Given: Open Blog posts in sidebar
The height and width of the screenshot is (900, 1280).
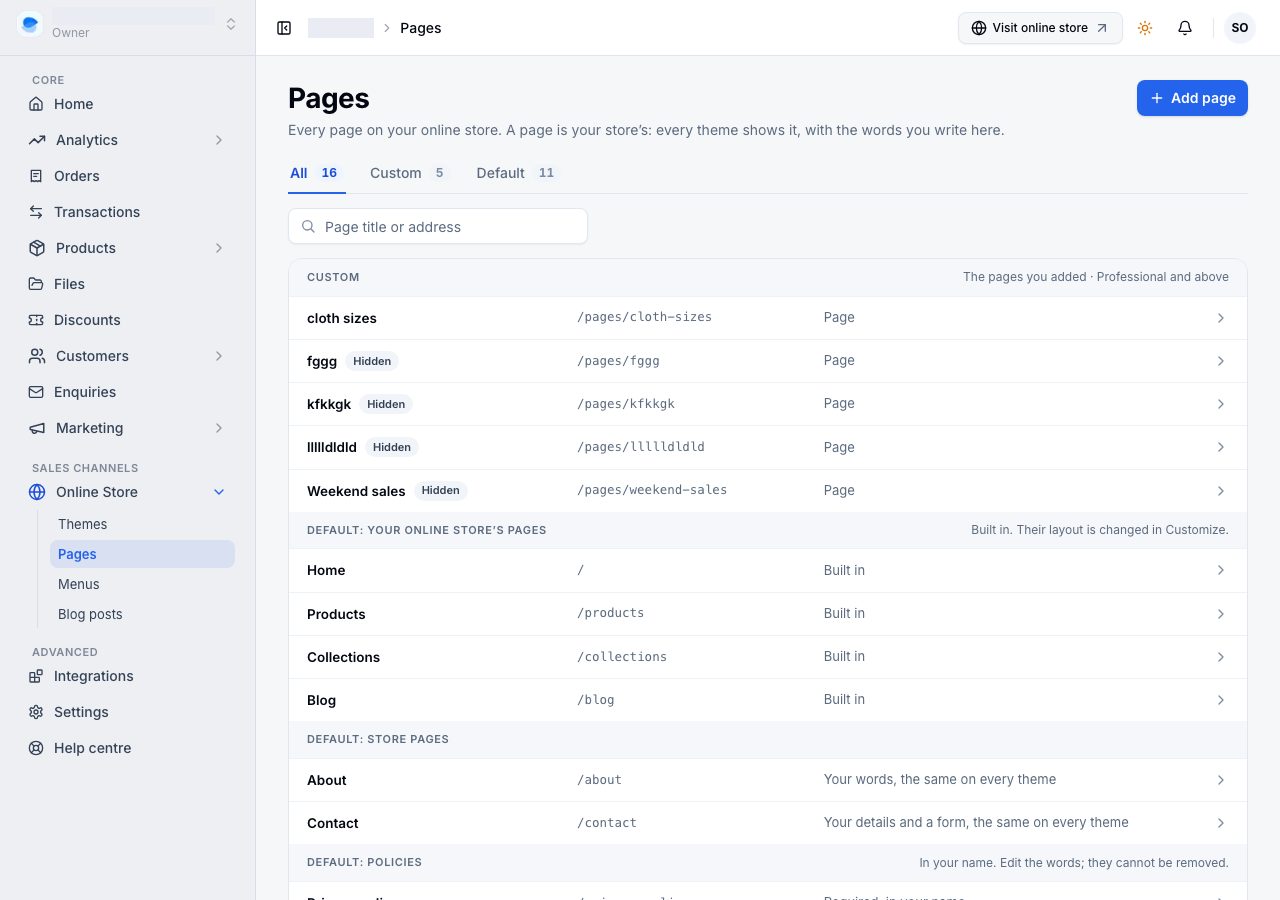Looking at the screenshot, I should pyautogui.click(x=142, y=614).
